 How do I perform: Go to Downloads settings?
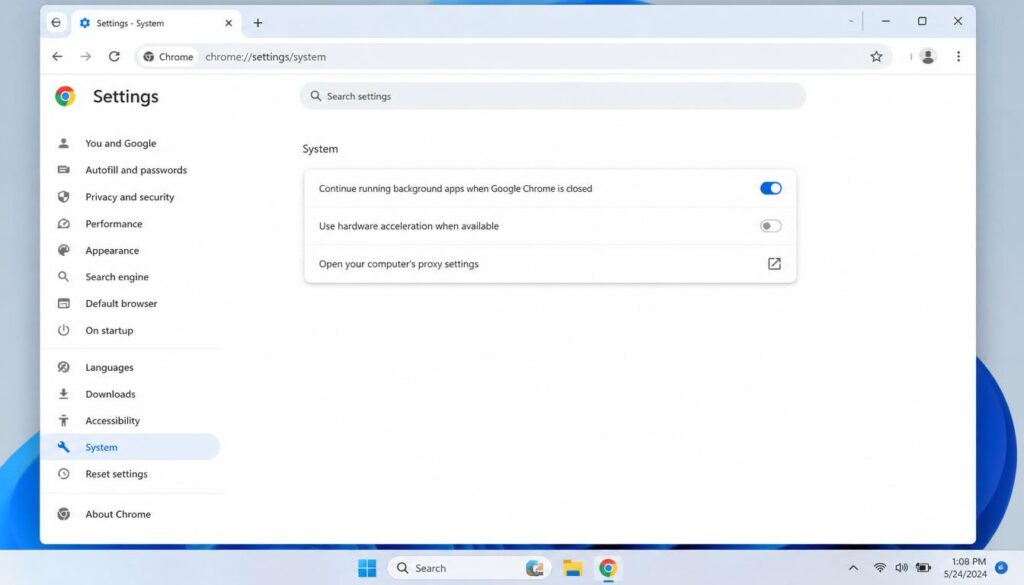point(110,394)
